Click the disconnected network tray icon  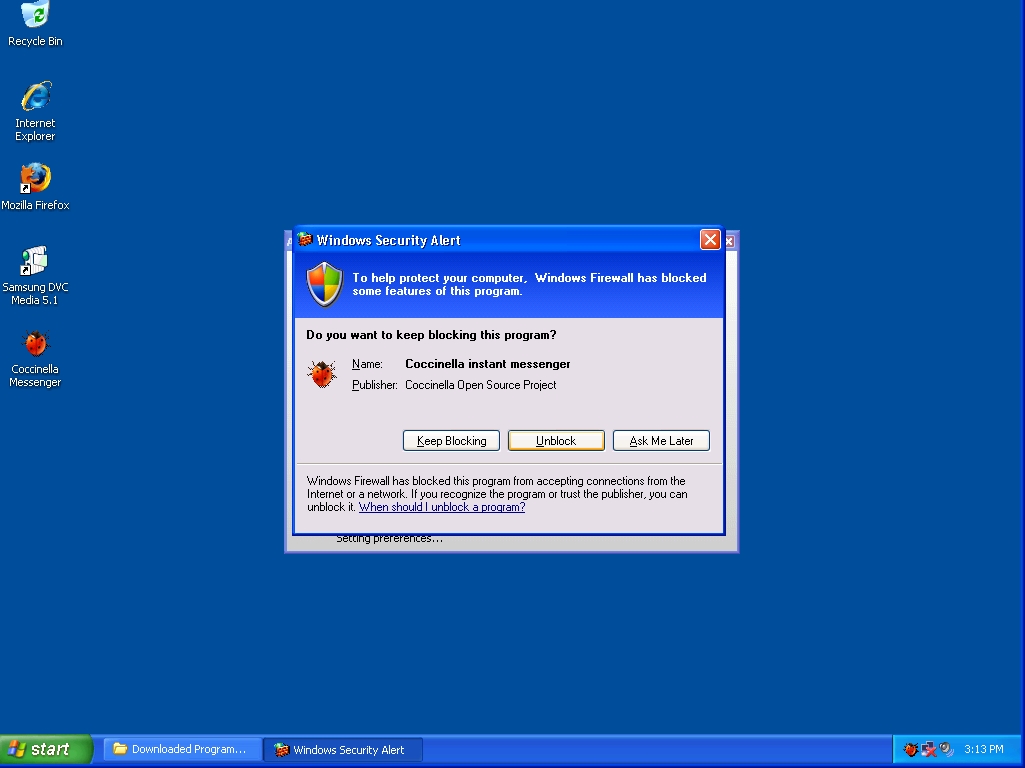[x=928, y=749]
